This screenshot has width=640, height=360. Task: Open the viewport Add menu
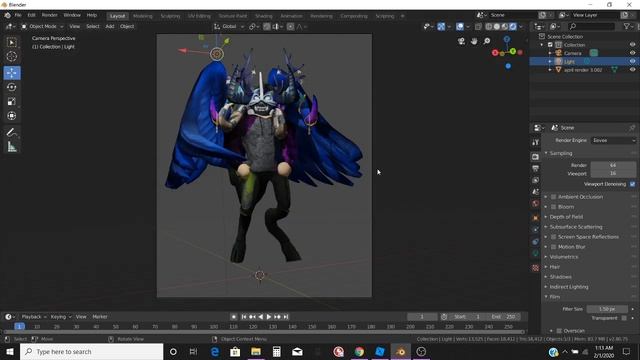[110, 27]
